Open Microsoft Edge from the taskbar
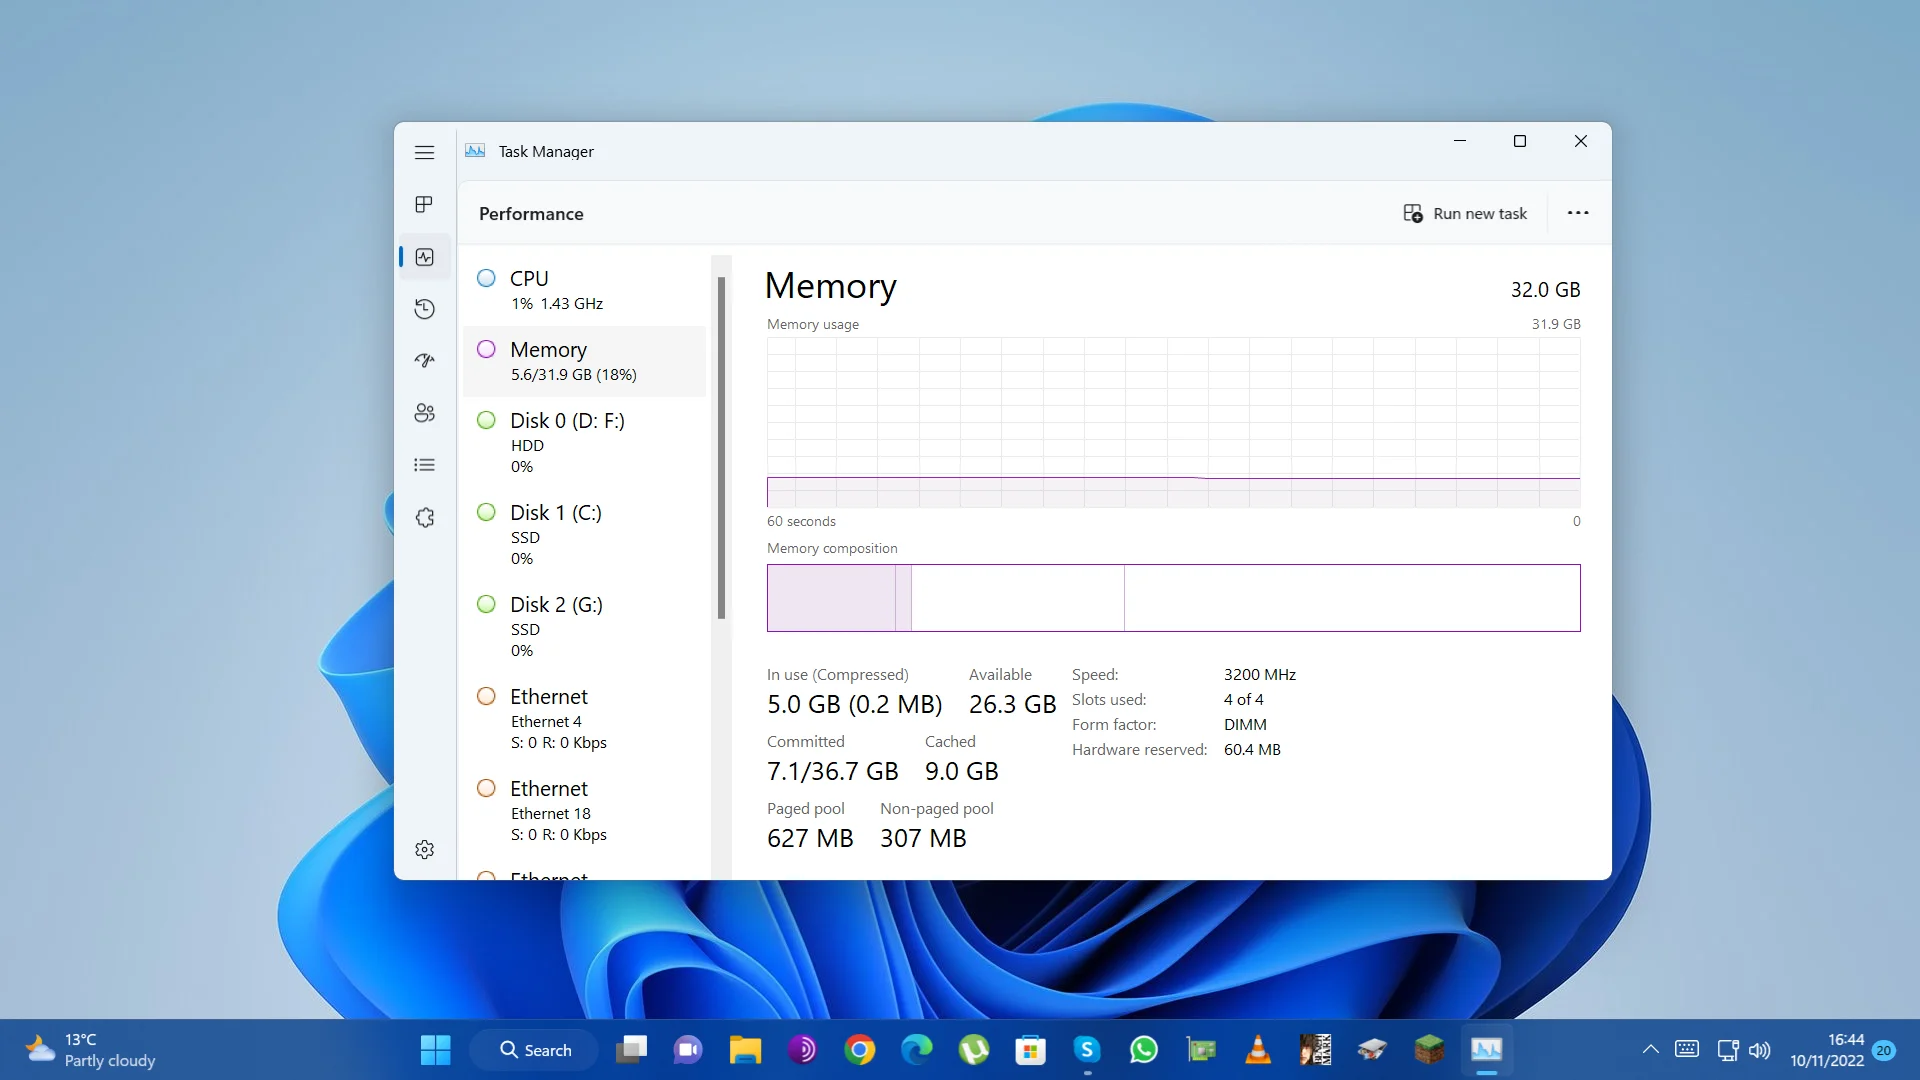 tap(916, 1050)
